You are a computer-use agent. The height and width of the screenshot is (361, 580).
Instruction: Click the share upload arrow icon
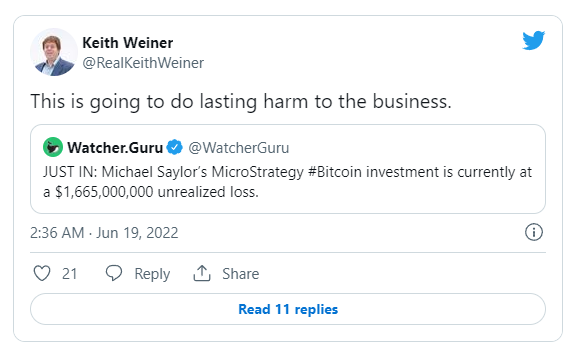pos(202,273)
